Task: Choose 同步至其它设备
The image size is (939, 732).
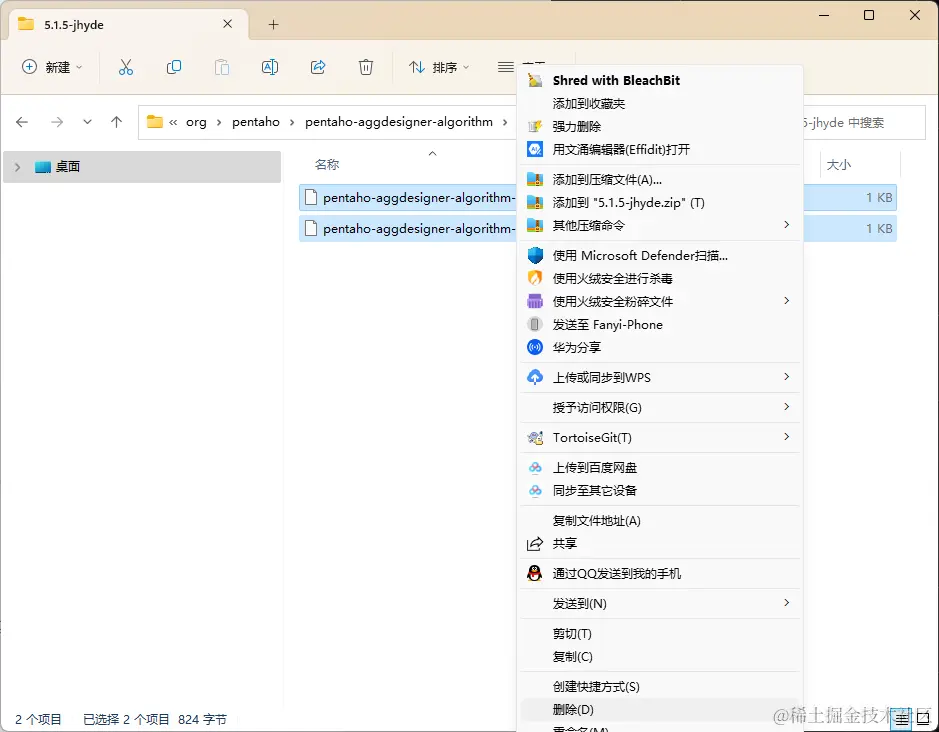Action: 660,491
